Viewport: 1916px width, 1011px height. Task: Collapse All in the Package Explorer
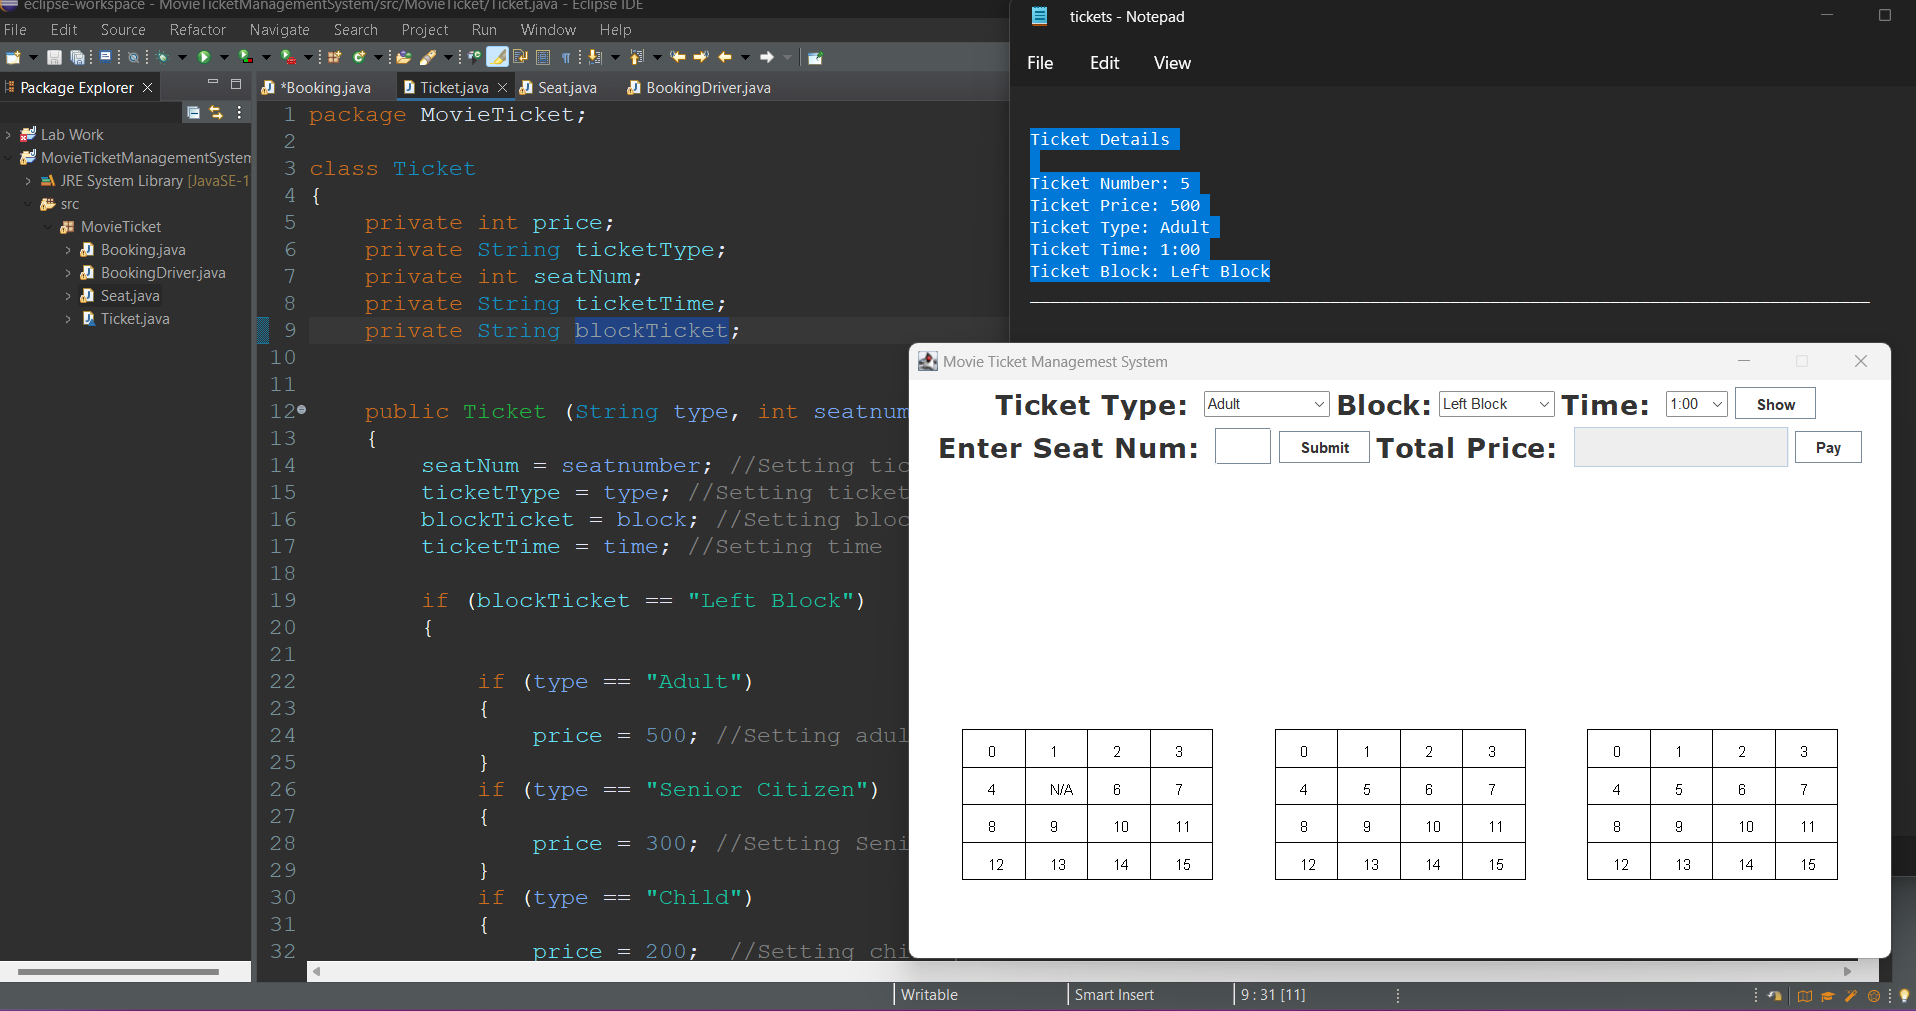pyautogui.click(x=193, y=112)
